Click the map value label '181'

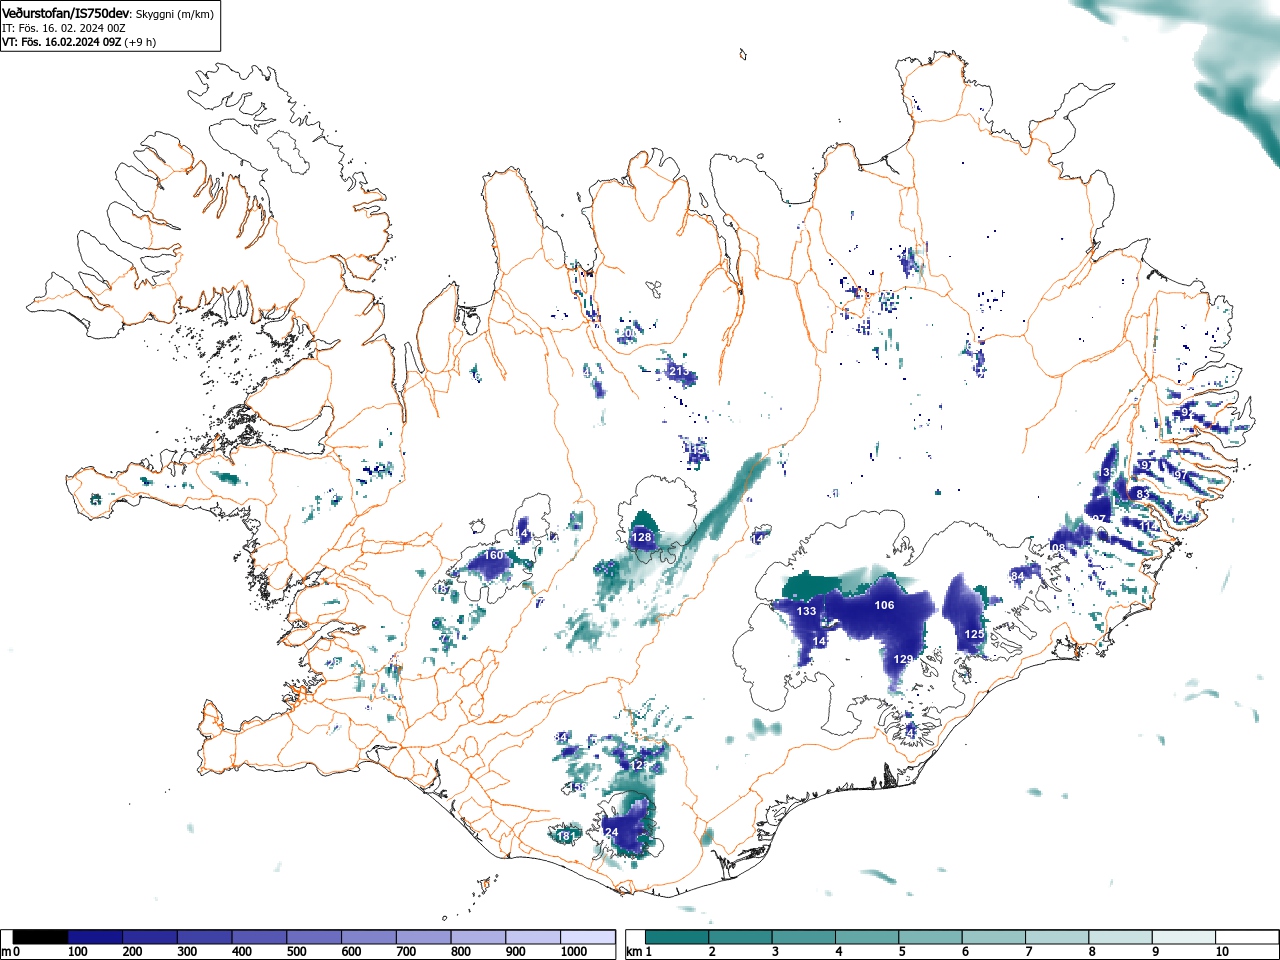tap(566, 836)
